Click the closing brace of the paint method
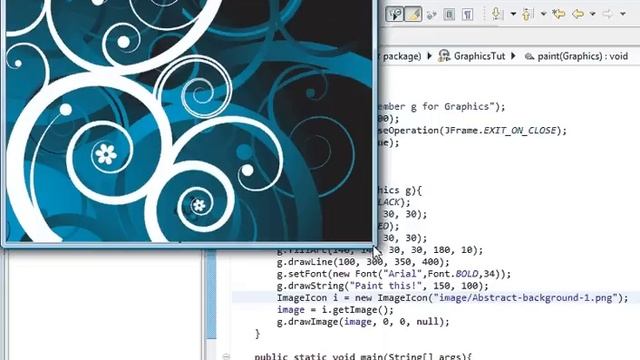This screenshot has height=360, width=640. (x=257, y=333)
